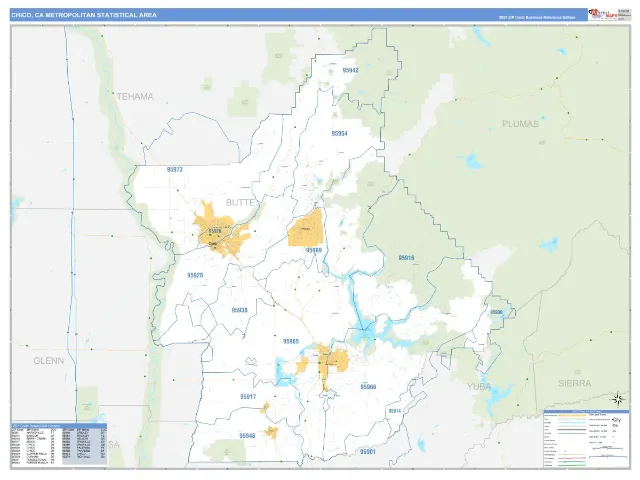Select ZIP code 95928 on the map
640x480 pixels.
[x=195, y=276]
